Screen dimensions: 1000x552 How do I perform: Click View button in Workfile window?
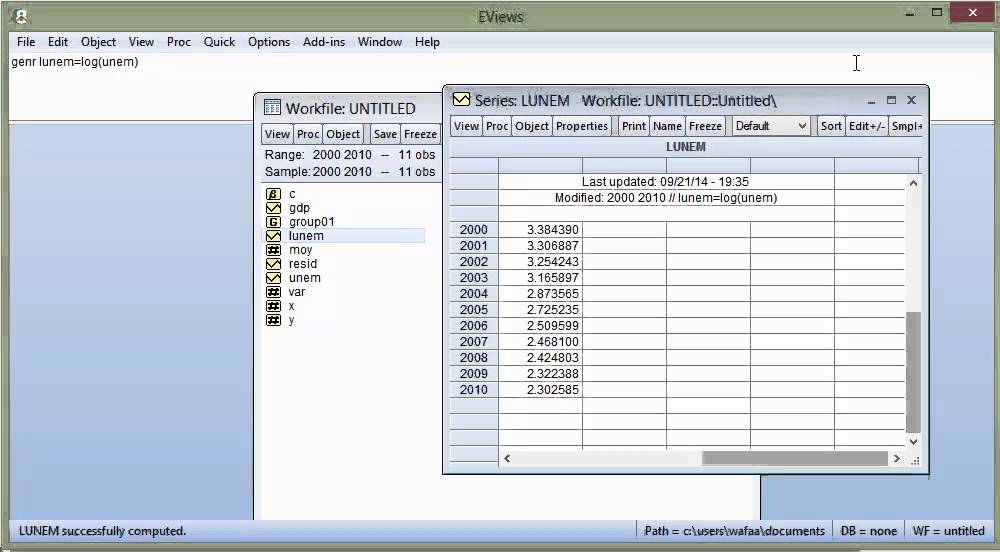coord(277,134)
